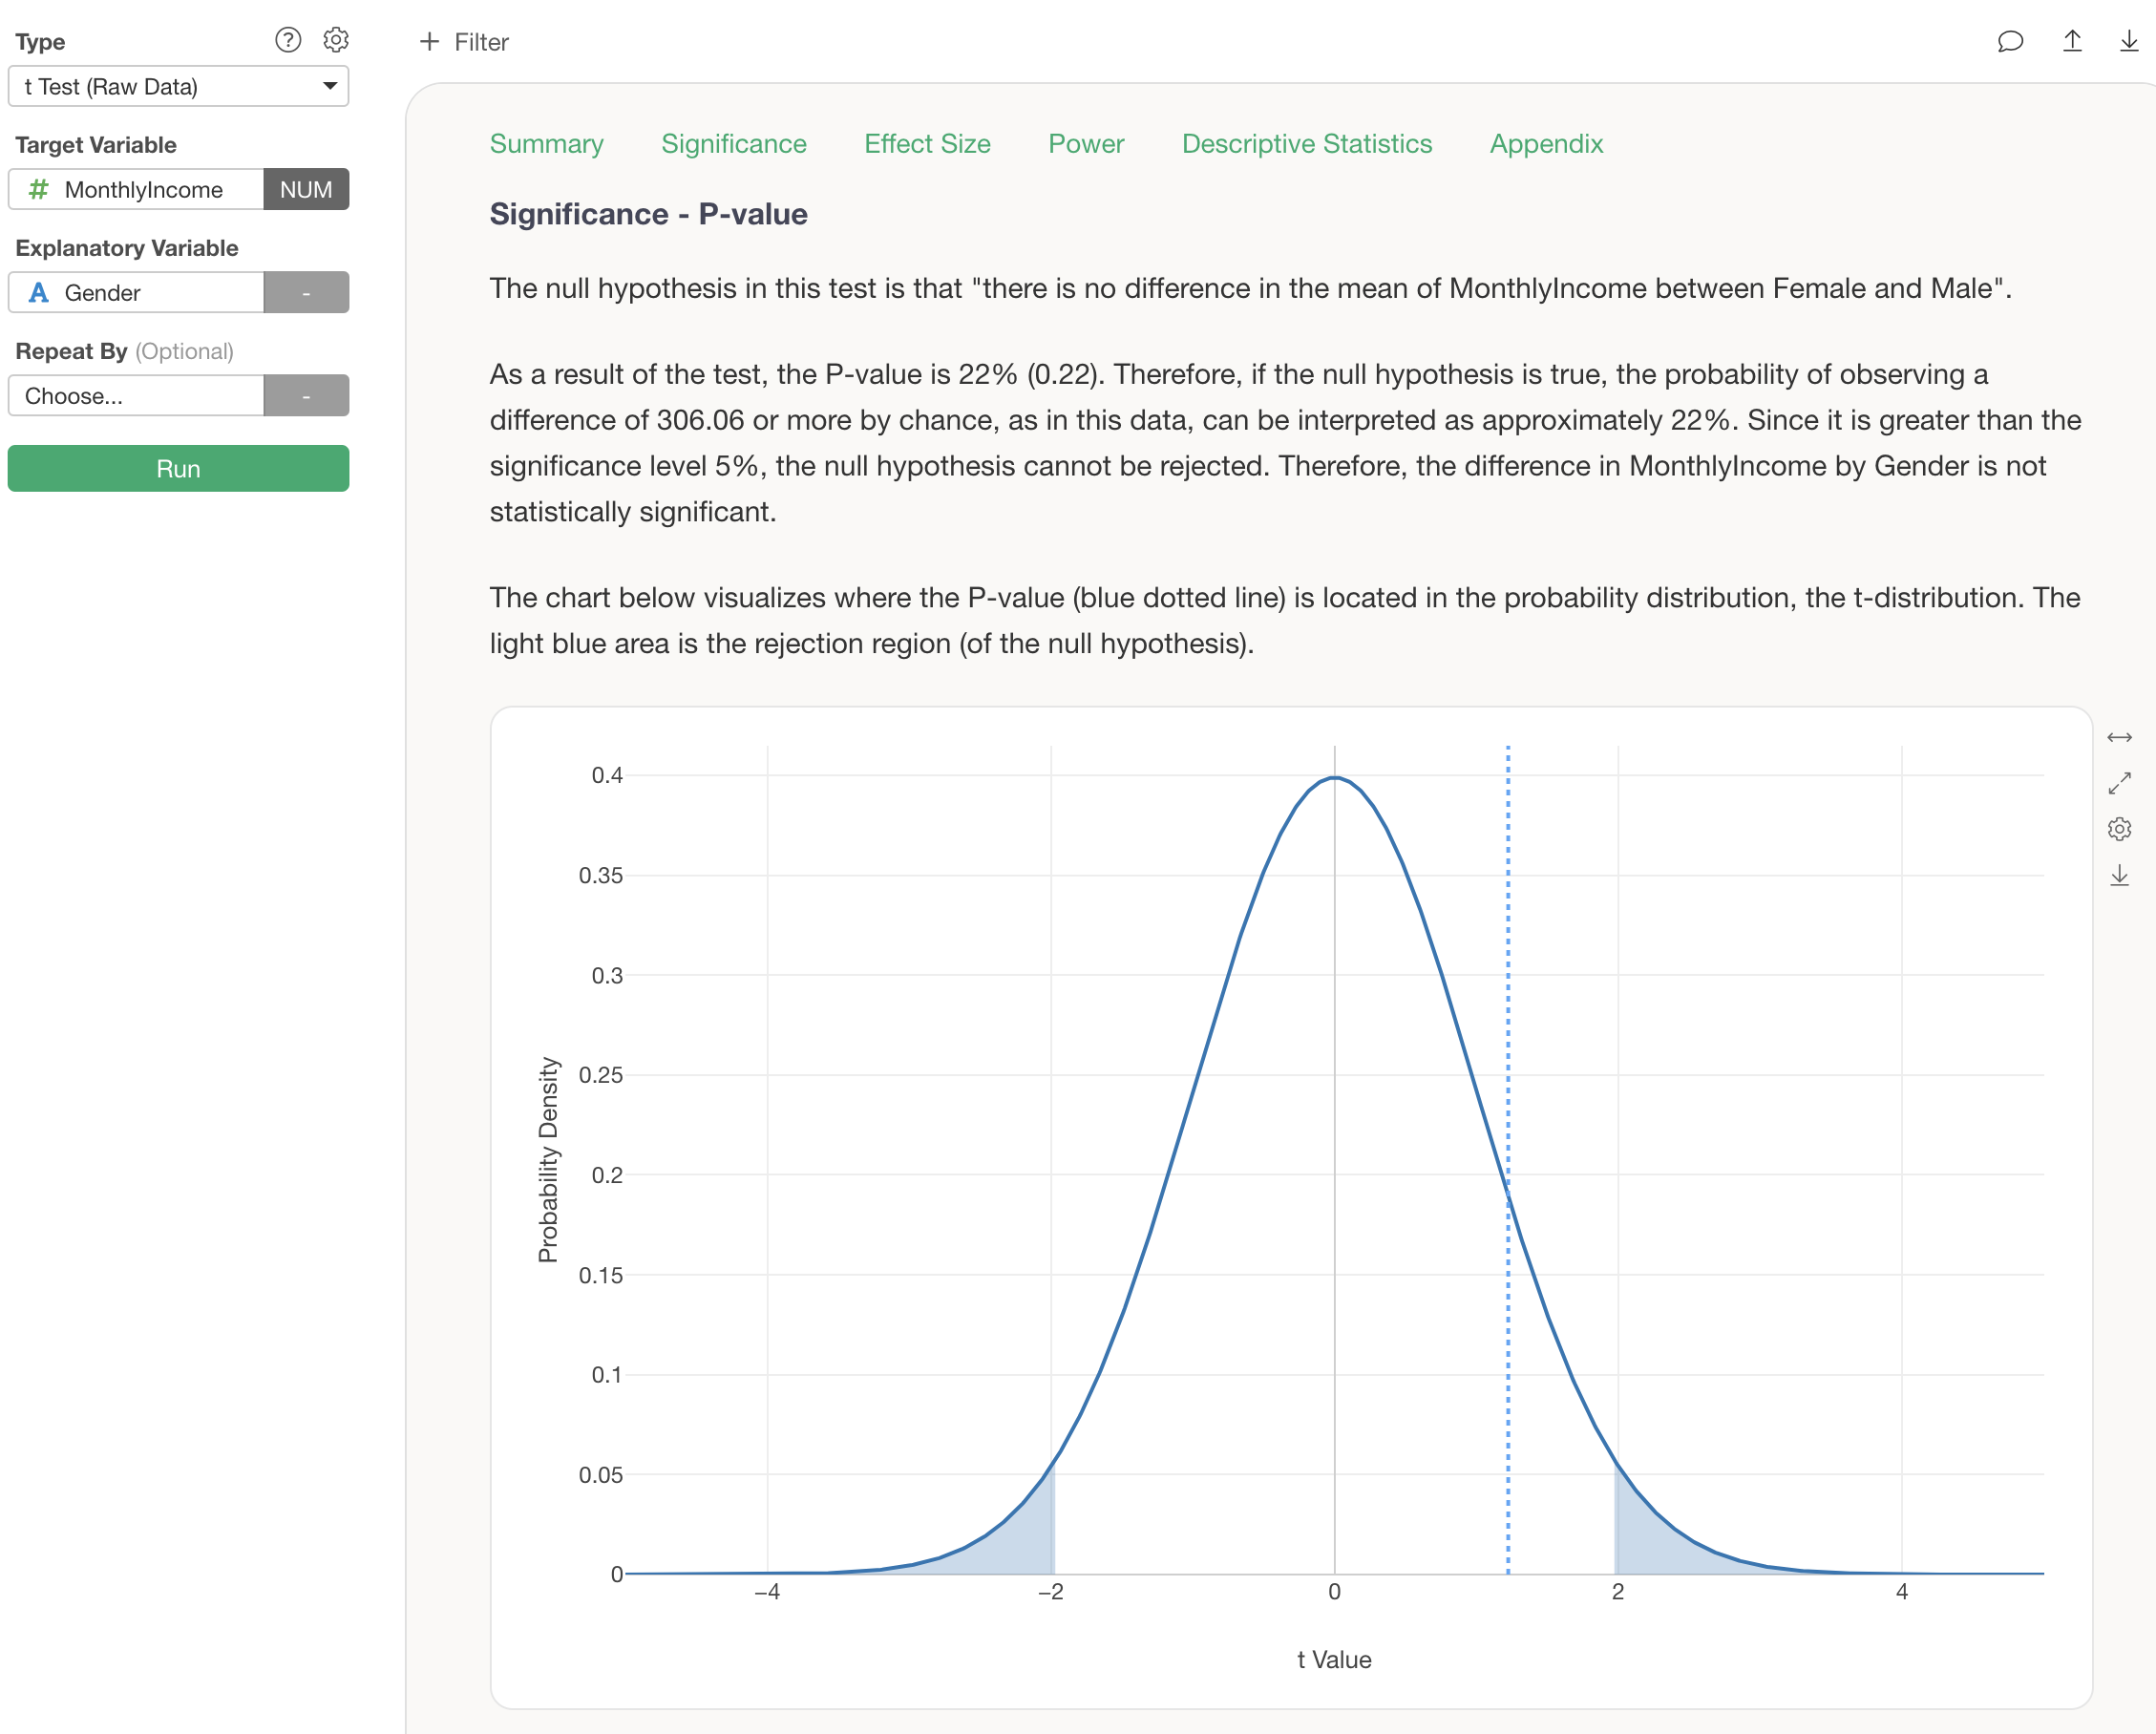Click the upload/publish arrow icon
The height and width of the screenshot is (1734, 2156).
(2072, 41)
